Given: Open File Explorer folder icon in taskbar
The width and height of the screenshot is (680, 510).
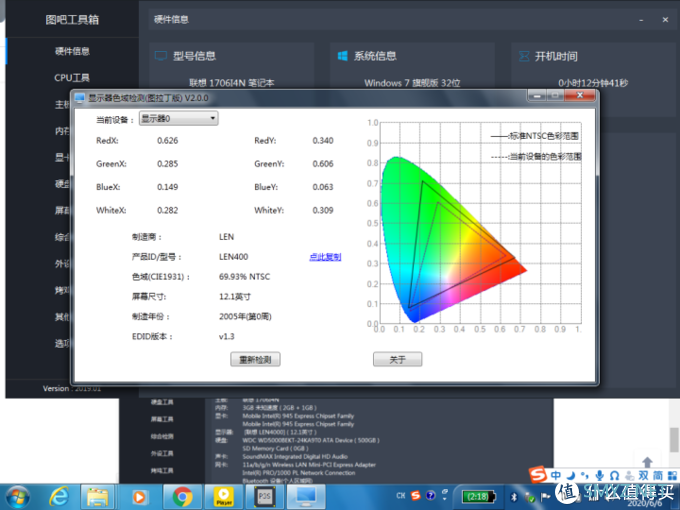Looking at the screenshot, I should 100,495.
